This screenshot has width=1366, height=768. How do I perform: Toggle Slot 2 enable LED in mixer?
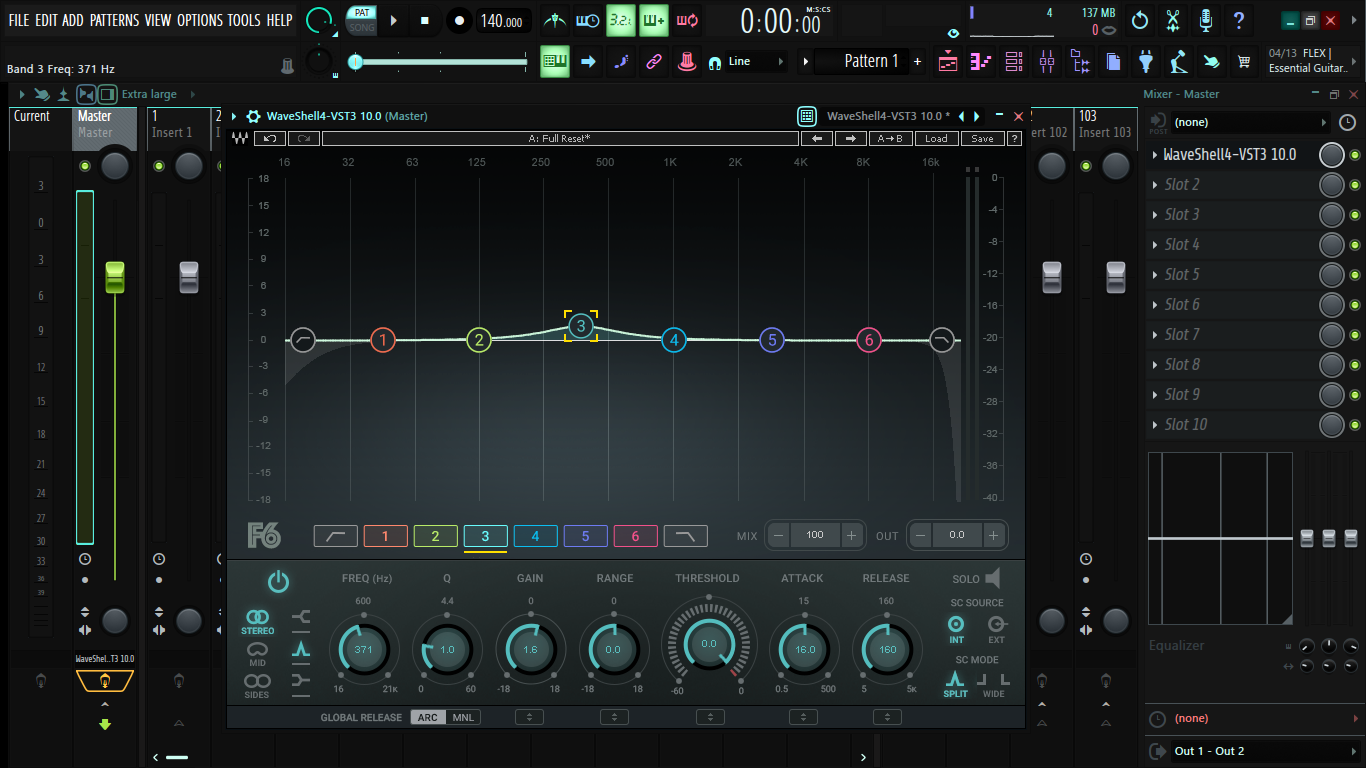1355,185
